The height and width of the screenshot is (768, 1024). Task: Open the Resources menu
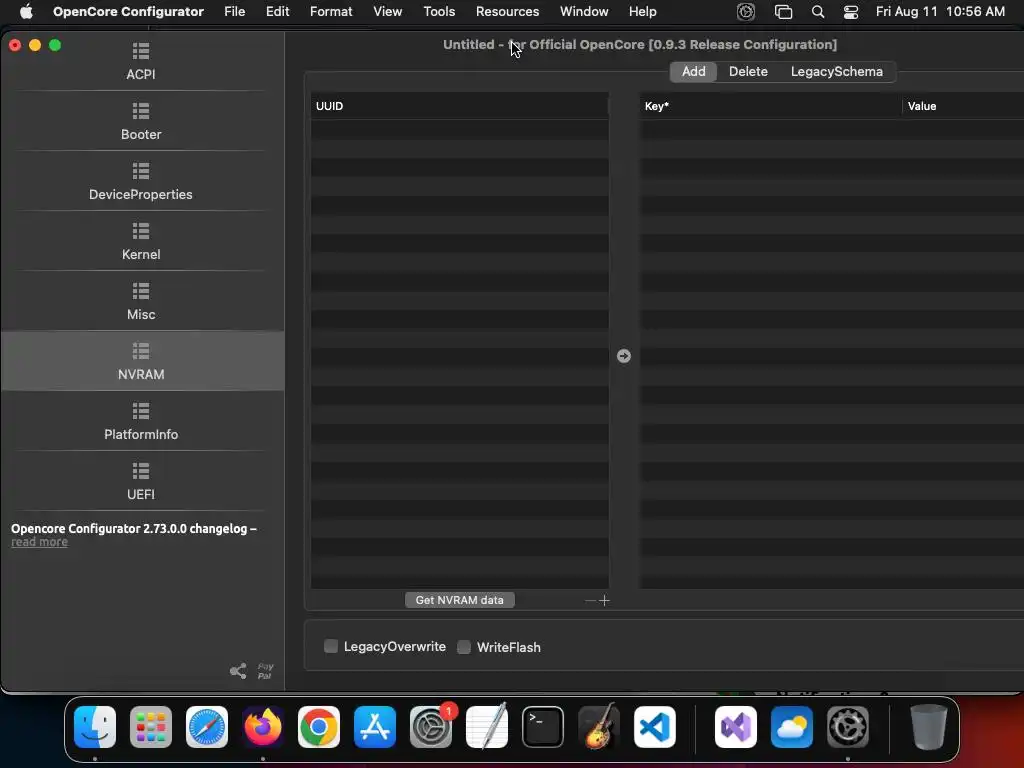tap(507, 12)
